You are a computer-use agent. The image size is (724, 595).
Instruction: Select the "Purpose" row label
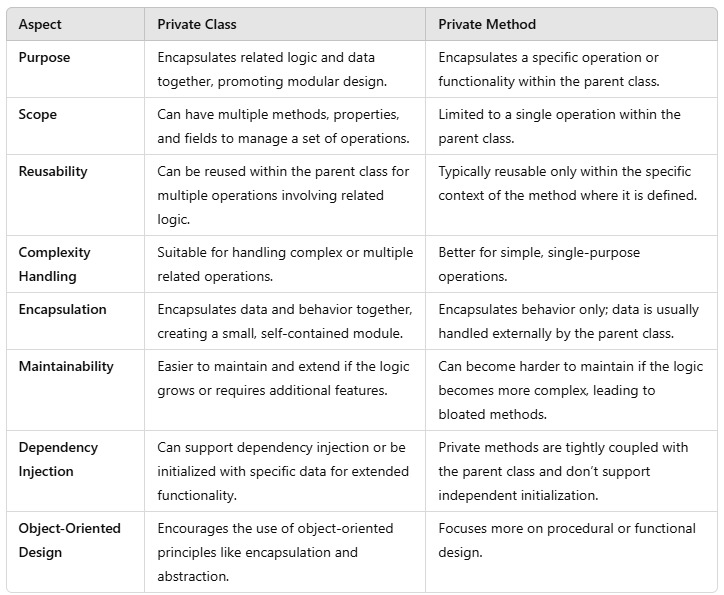(x=46, y=57)
